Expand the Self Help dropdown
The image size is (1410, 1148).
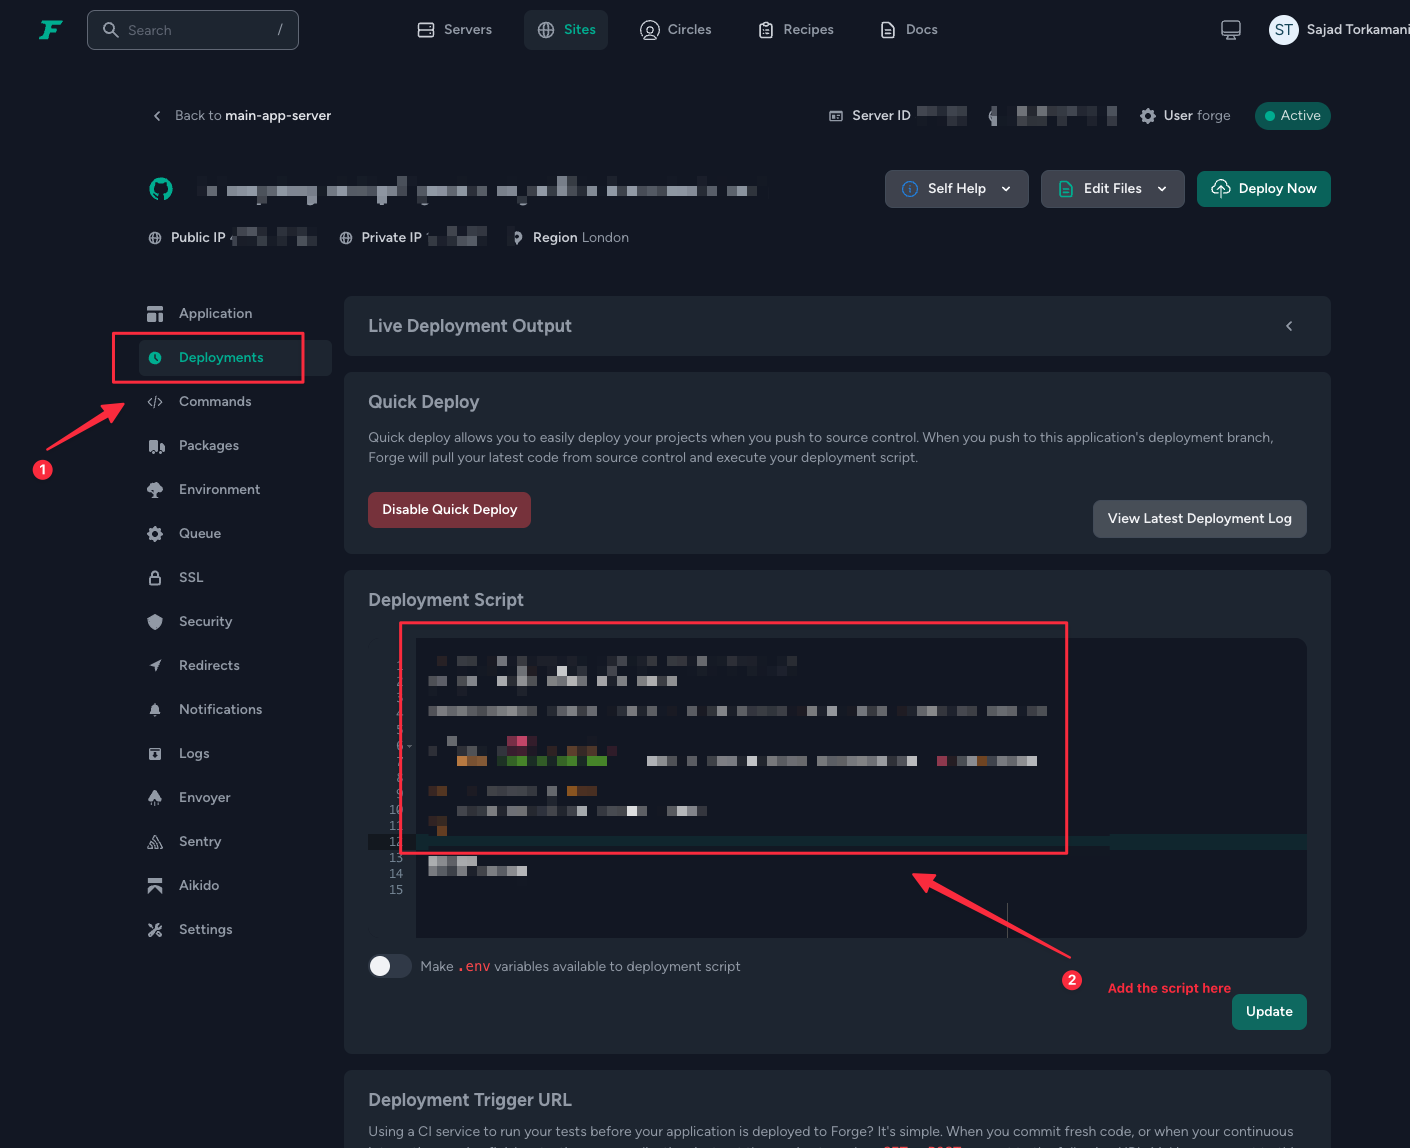[956, 189]
